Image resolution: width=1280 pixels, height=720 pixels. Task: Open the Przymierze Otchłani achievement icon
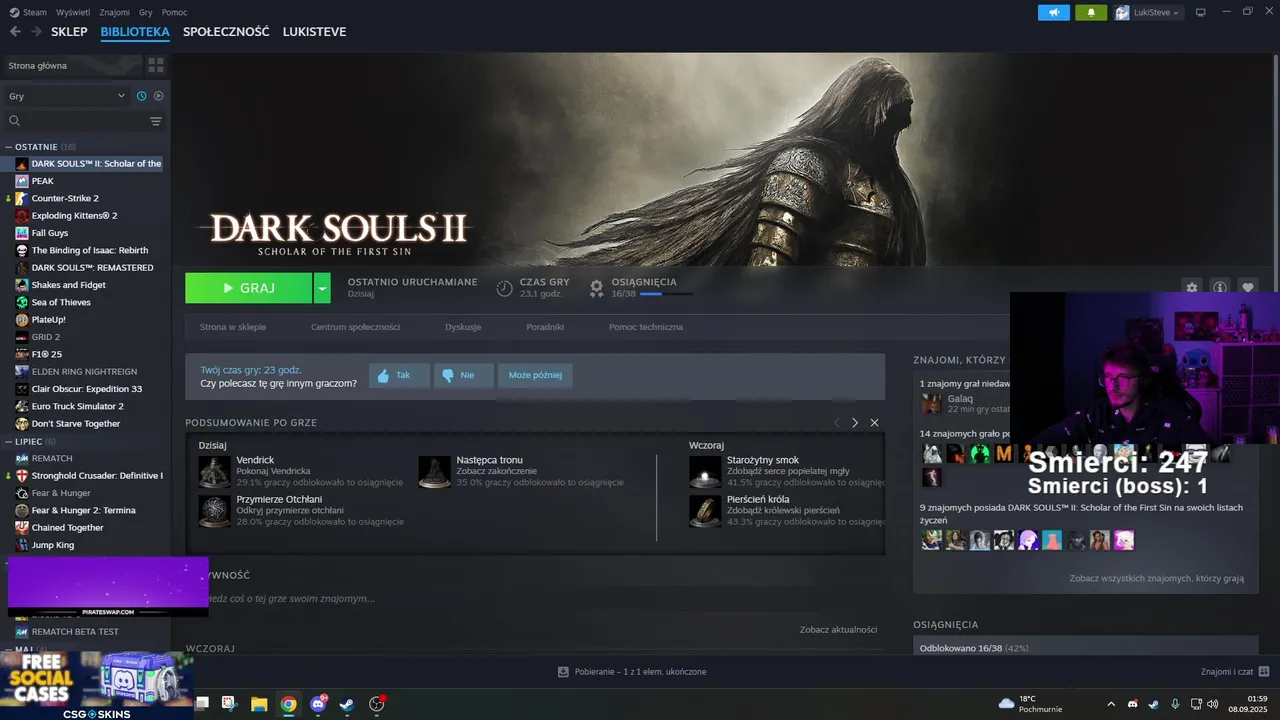click(214, 511)
